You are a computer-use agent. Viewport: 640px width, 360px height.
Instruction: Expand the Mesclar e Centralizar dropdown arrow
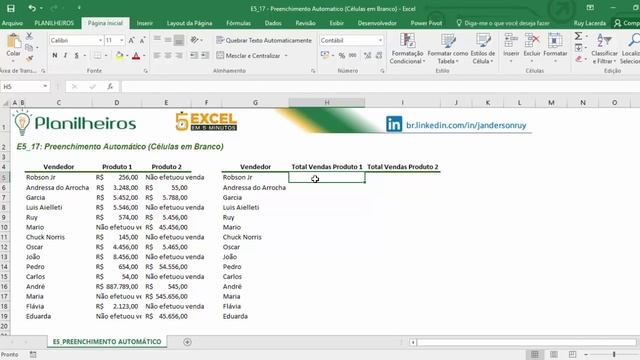(286, 56)
